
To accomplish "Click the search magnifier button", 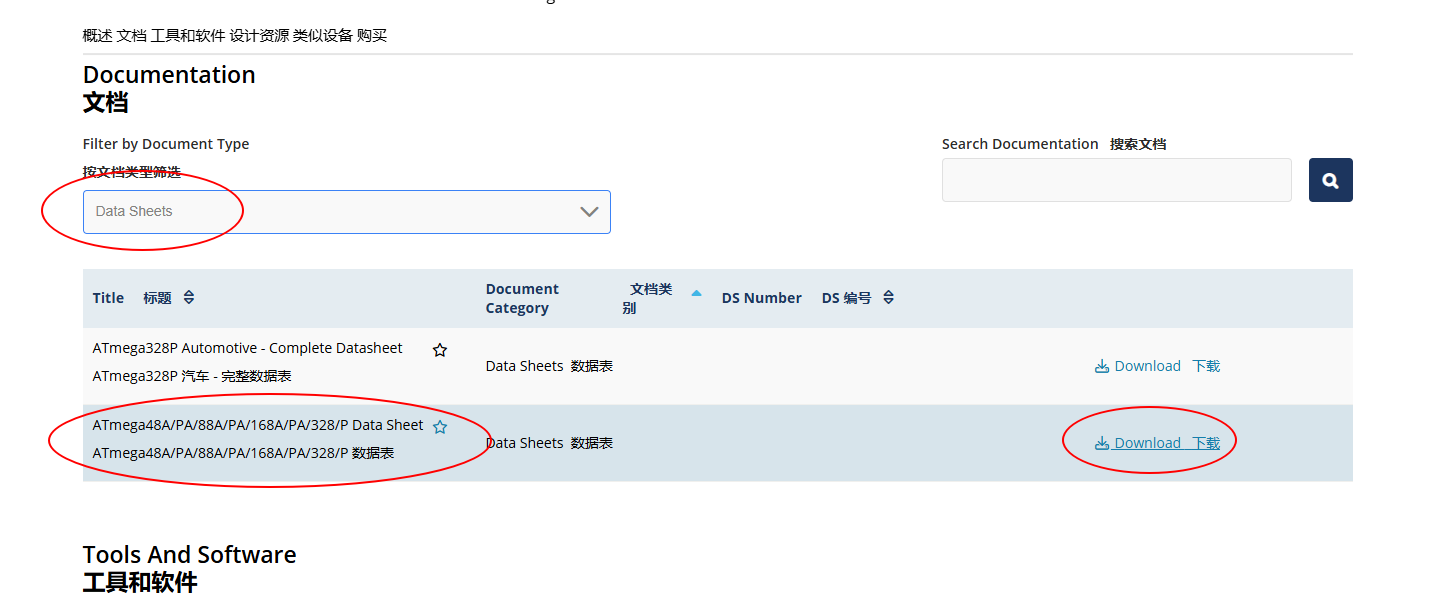I will point(1330,180).
